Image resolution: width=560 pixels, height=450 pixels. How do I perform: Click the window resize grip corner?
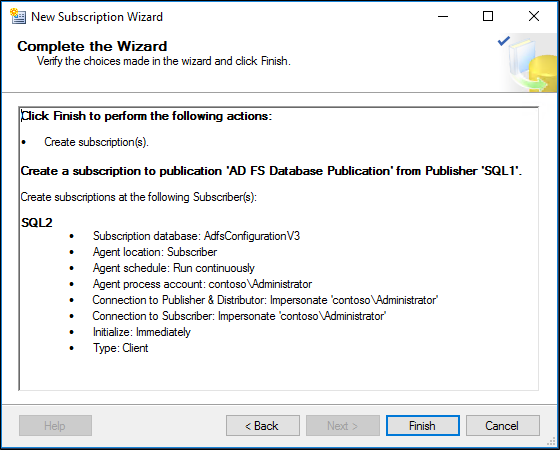(552, 442)
